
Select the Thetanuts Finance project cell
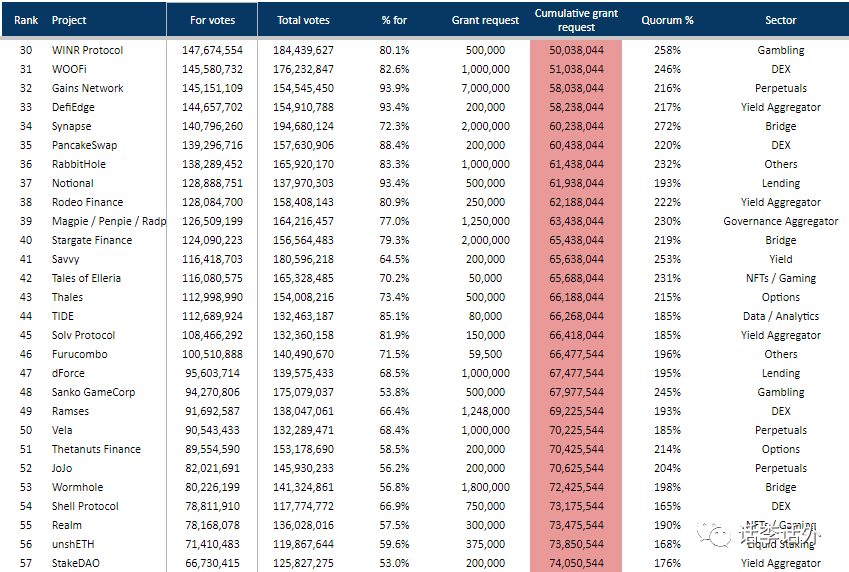96,449
